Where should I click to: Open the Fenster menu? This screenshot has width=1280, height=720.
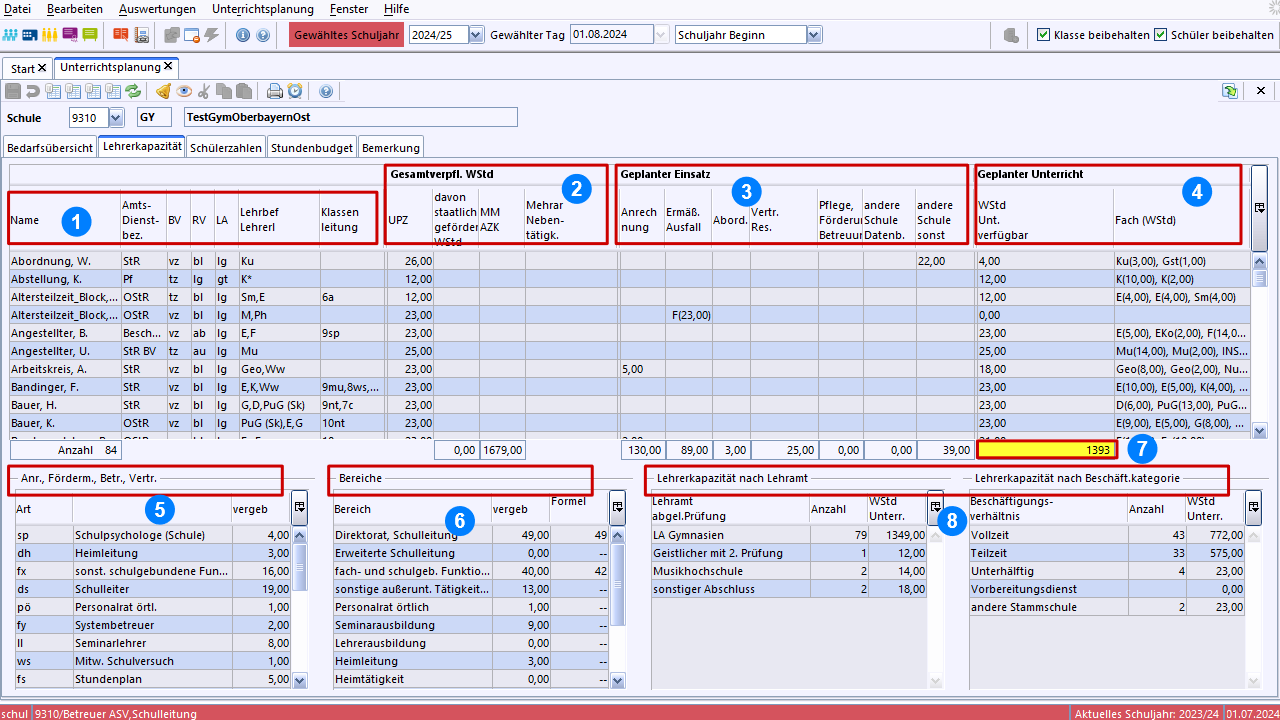(349, 8)
